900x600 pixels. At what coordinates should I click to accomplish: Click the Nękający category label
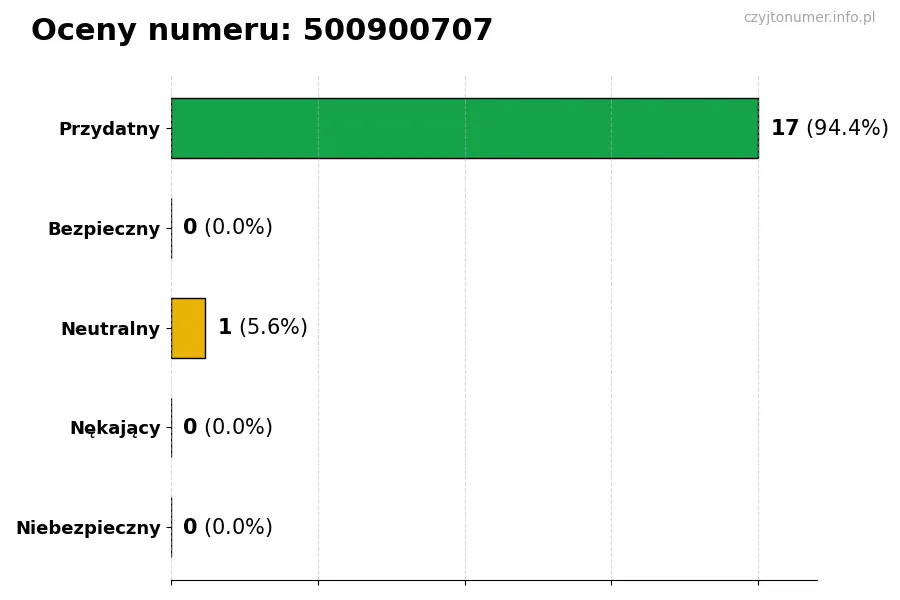(x=115, y=428)
